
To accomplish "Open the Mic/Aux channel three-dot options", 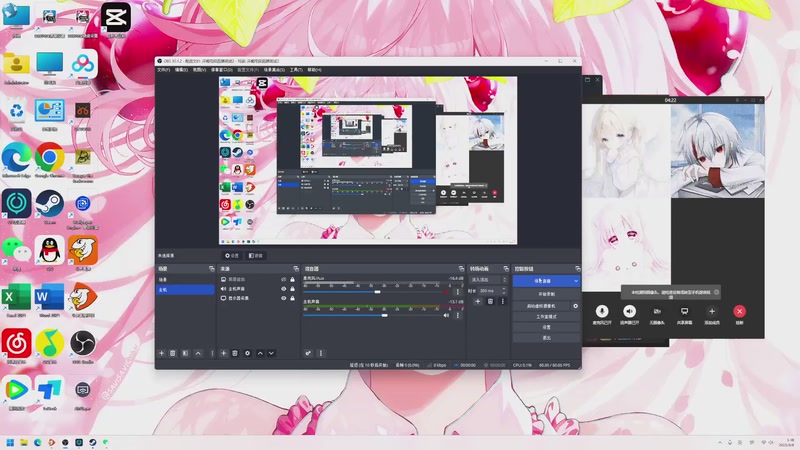I will point(458,291).
